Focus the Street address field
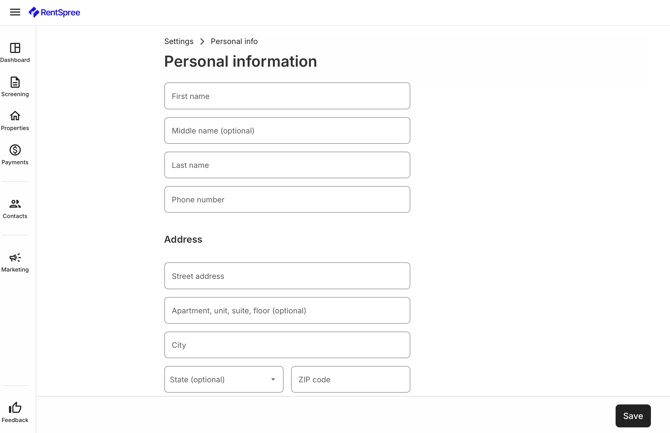Viewport: 670px width, 433px height. (x=287, y=276)
